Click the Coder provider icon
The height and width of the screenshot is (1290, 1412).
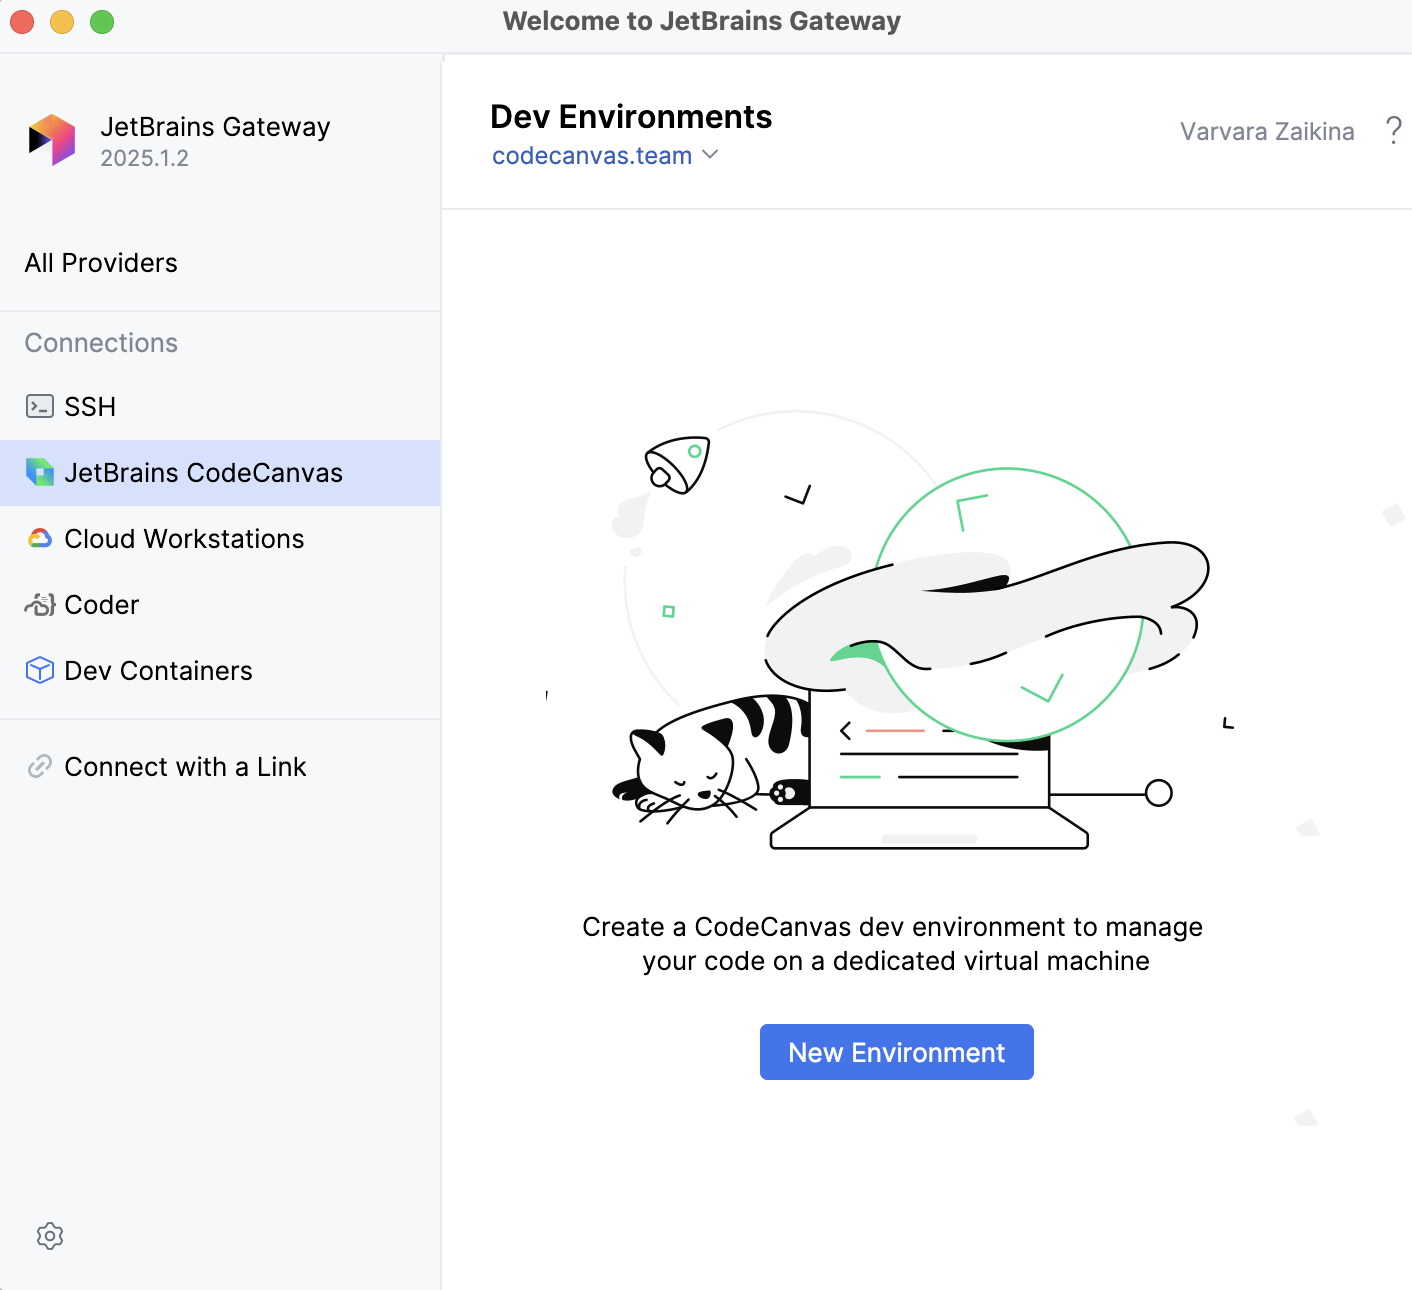40,604
